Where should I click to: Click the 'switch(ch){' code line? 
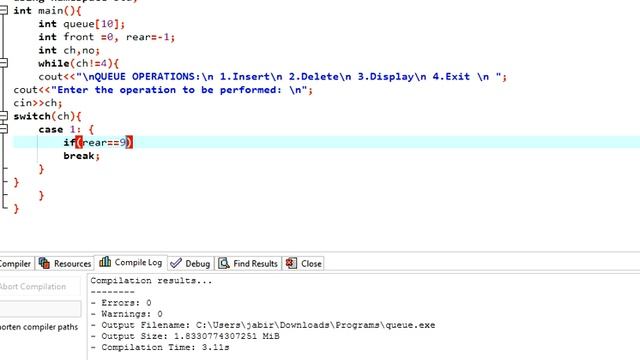tap(47, 116)
